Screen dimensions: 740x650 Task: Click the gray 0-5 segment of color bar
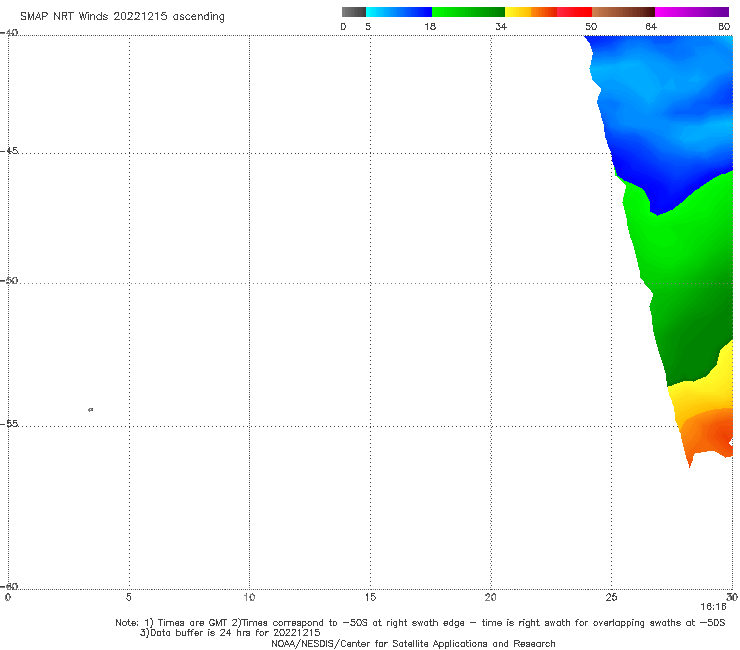coord(354,12)
